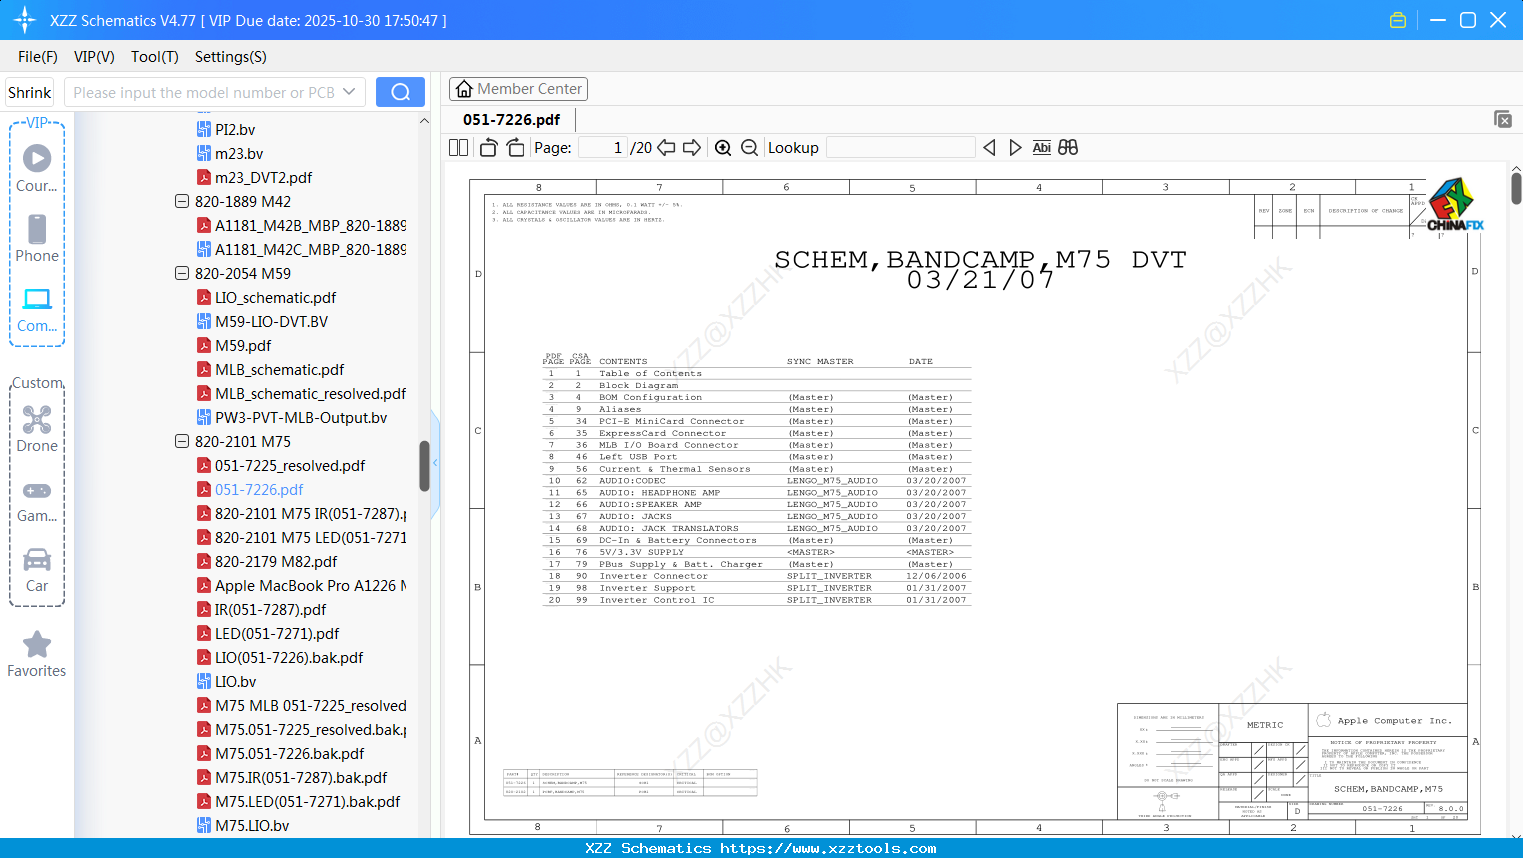Screen dimensions: 1523x858
Task: Open the VIP(V) menu
Action: 94,57
